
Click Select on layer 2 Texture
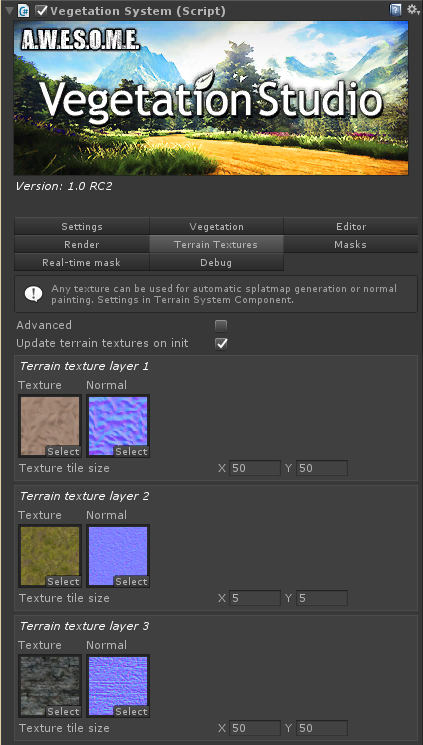(x=63, y=582)
